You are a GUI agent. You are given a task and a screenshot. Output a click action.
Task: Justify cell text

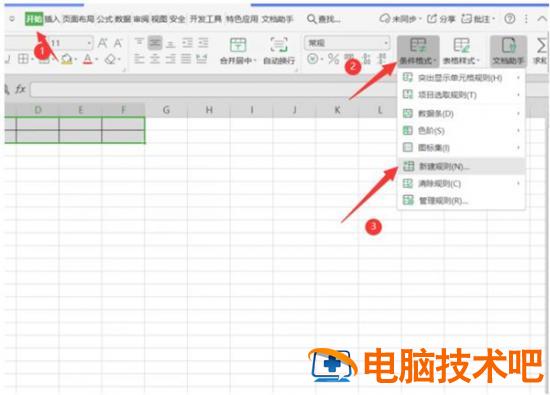186,59
